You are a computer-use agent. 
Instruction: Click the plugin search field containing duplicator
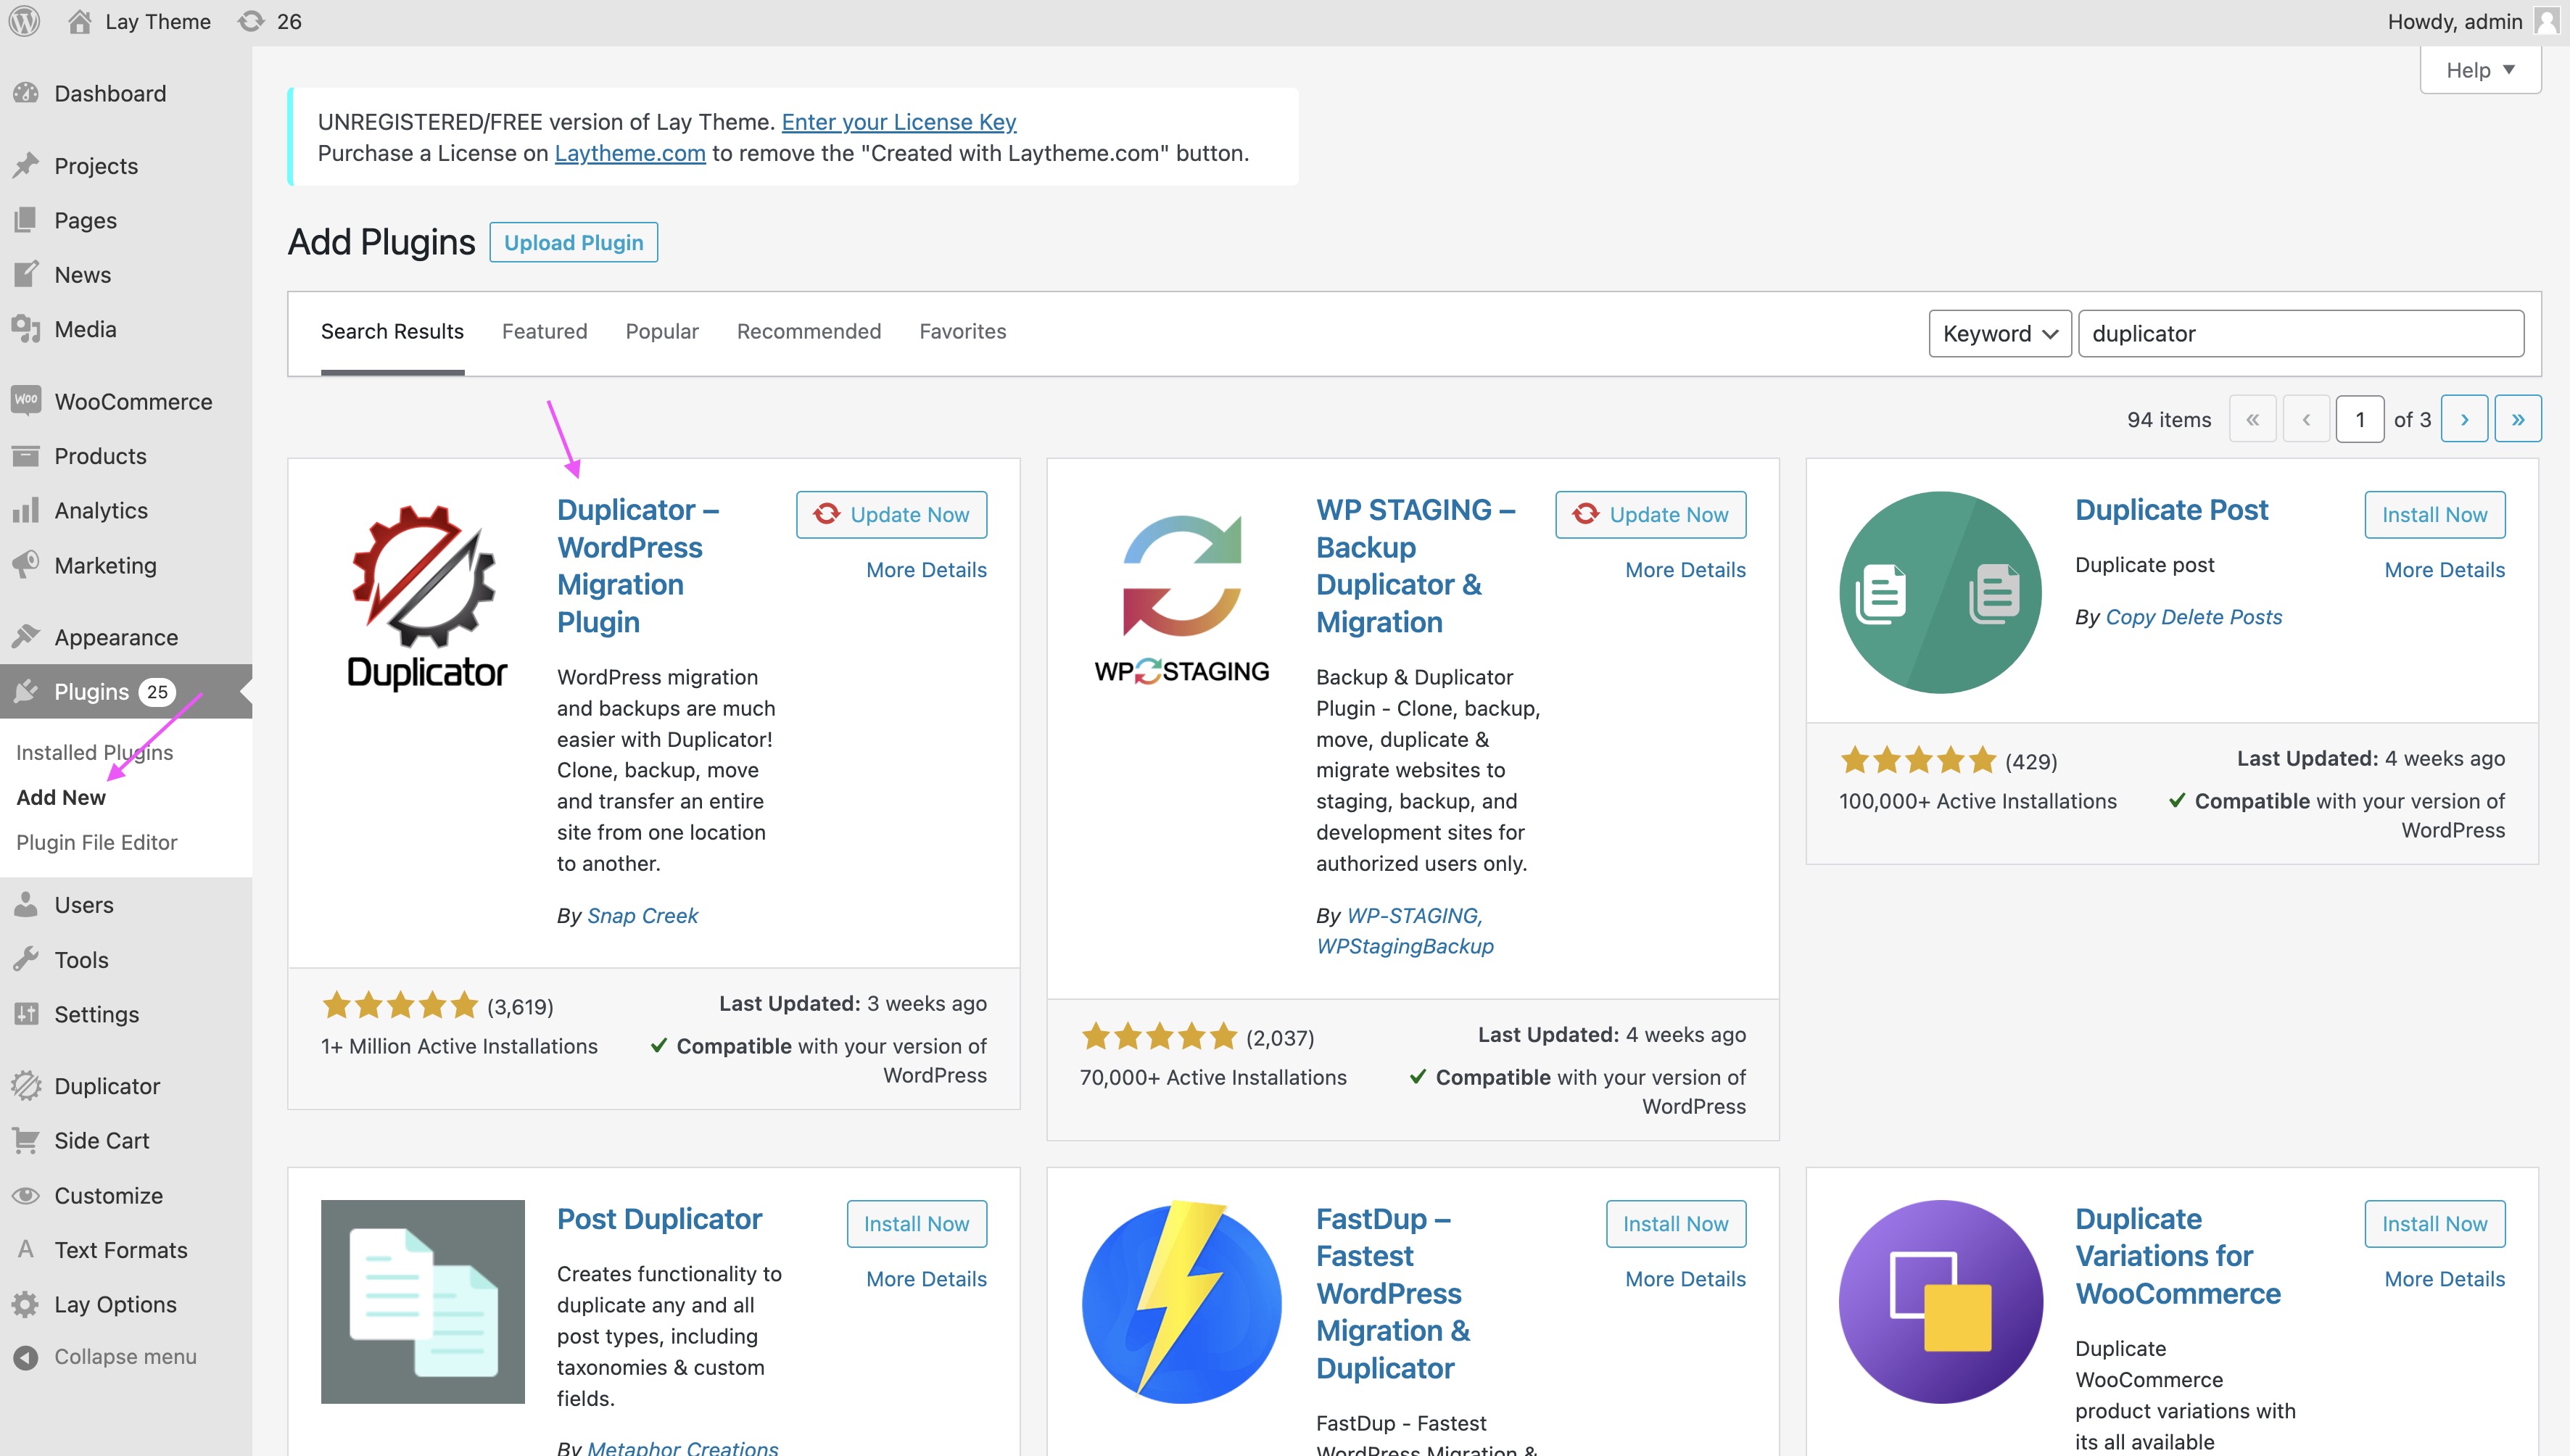pyautogui.click(x=2301, y=333)
